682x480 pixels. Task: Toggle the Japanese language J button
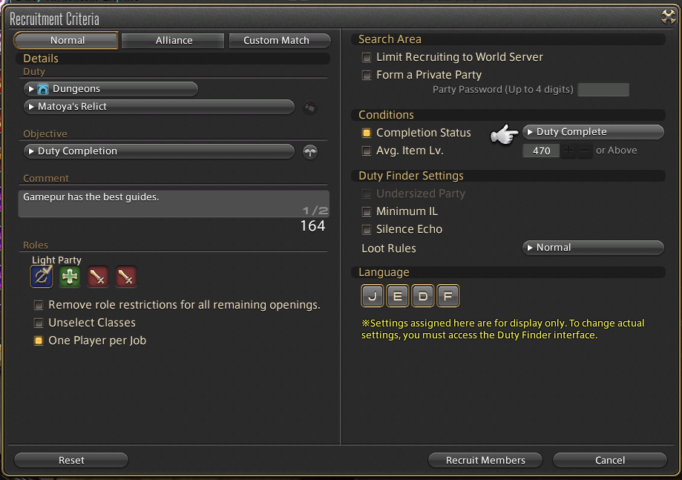(x=372, y=296)
